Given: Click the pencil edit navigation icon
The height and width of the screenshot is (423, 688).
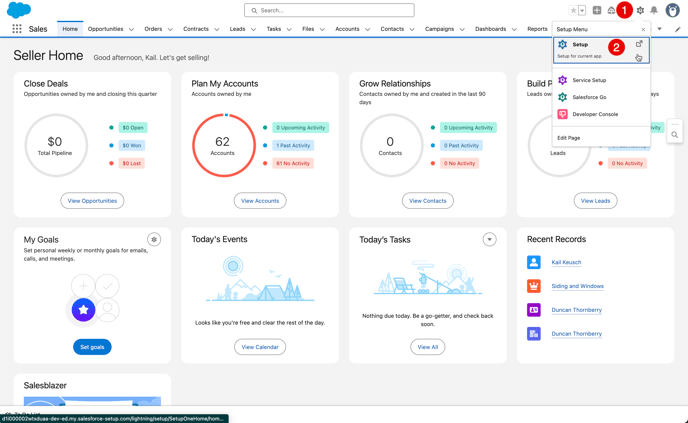Looking at the screenshot, I should point(677,29).
